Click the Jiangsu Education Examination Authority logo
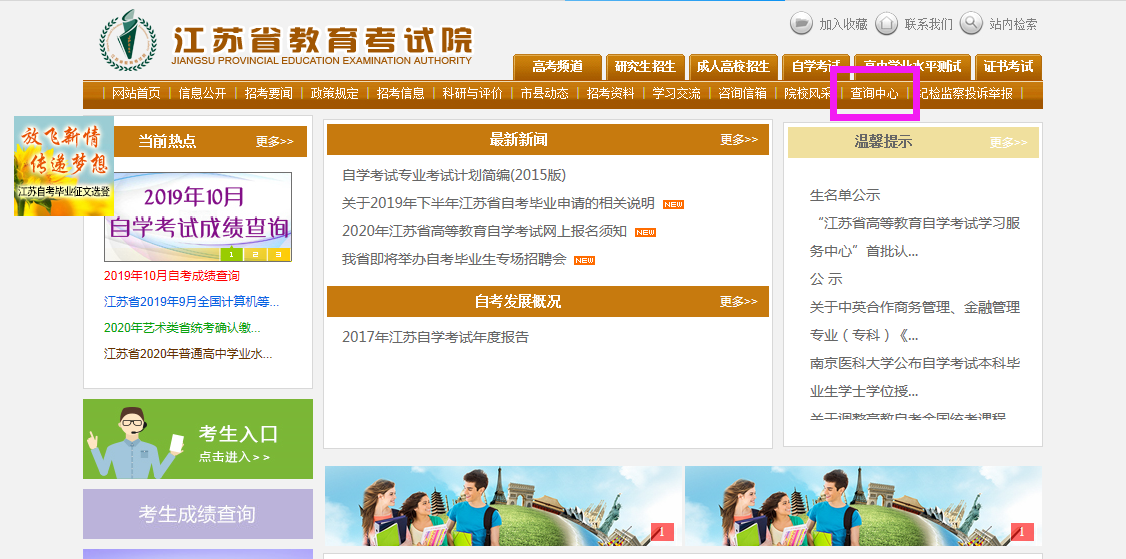Screen dimensions: 1126x559 (x=128, y=40)
